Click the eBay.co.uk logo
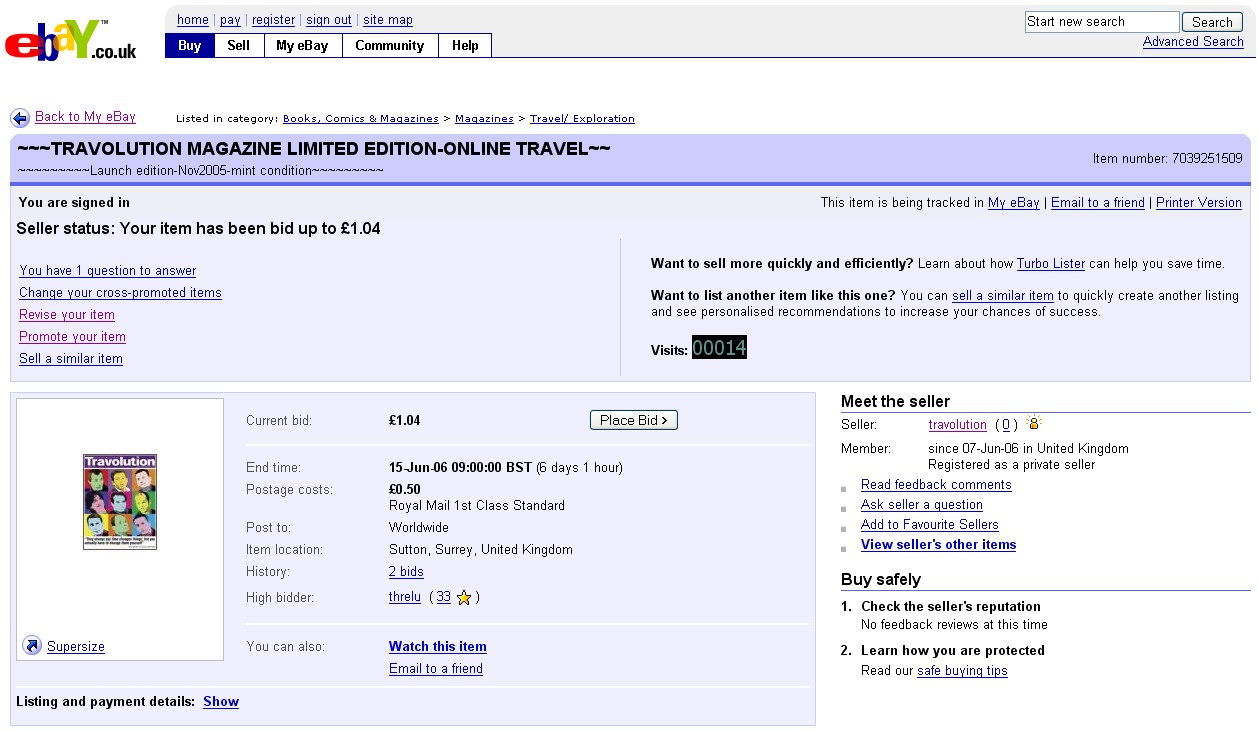 [x=71, y=41]
